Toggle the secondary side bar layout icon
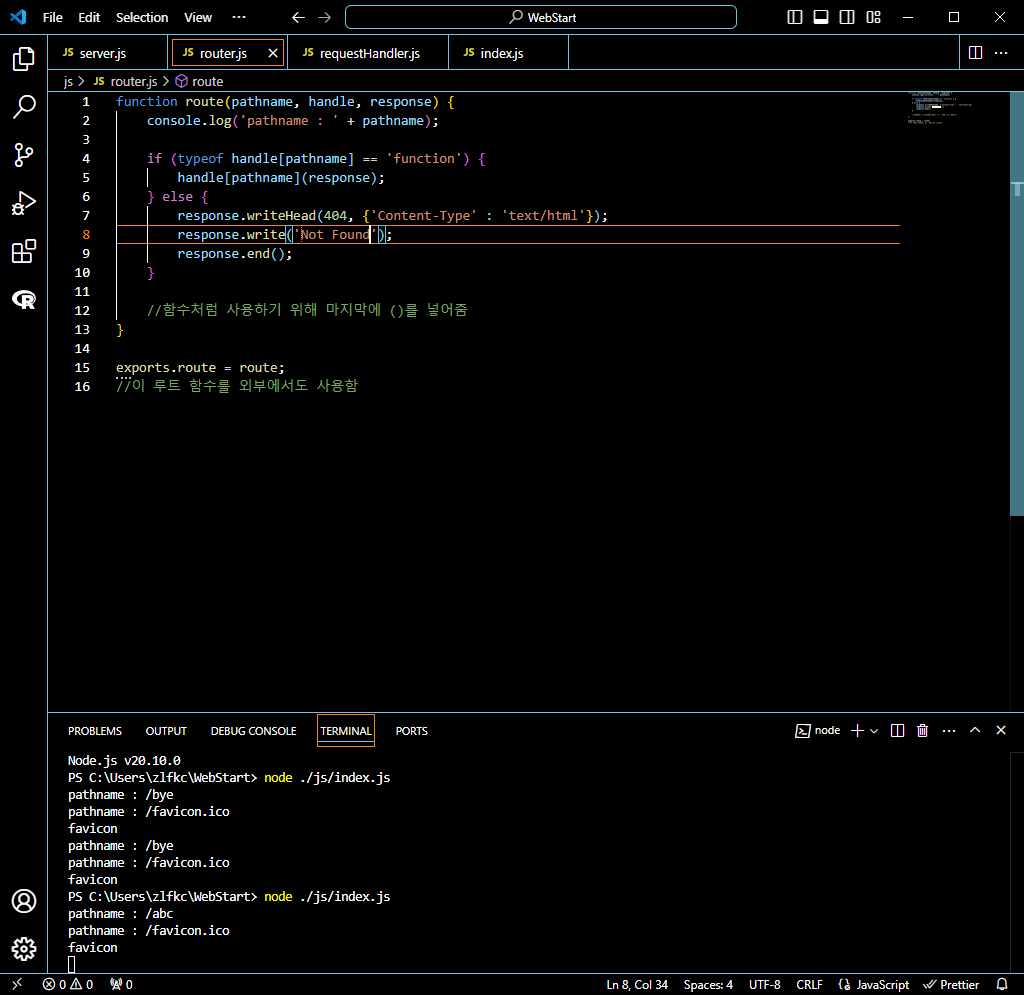Viewport: 1024px width, 995px height. 847,18
